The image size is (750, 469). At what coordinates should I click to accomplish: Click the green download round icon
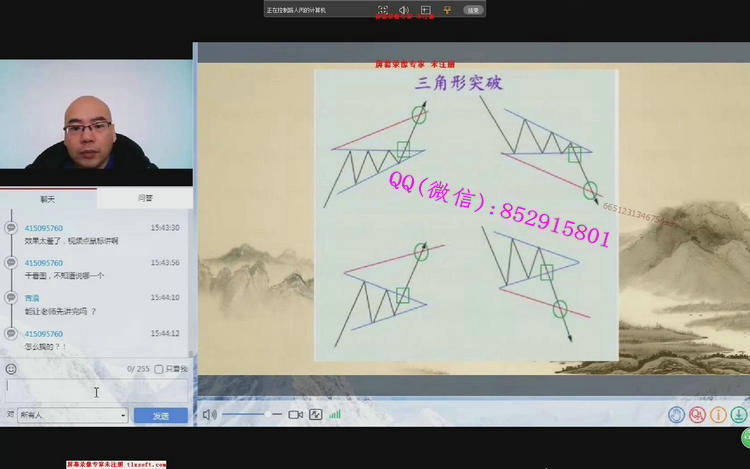tap(740, 414)
